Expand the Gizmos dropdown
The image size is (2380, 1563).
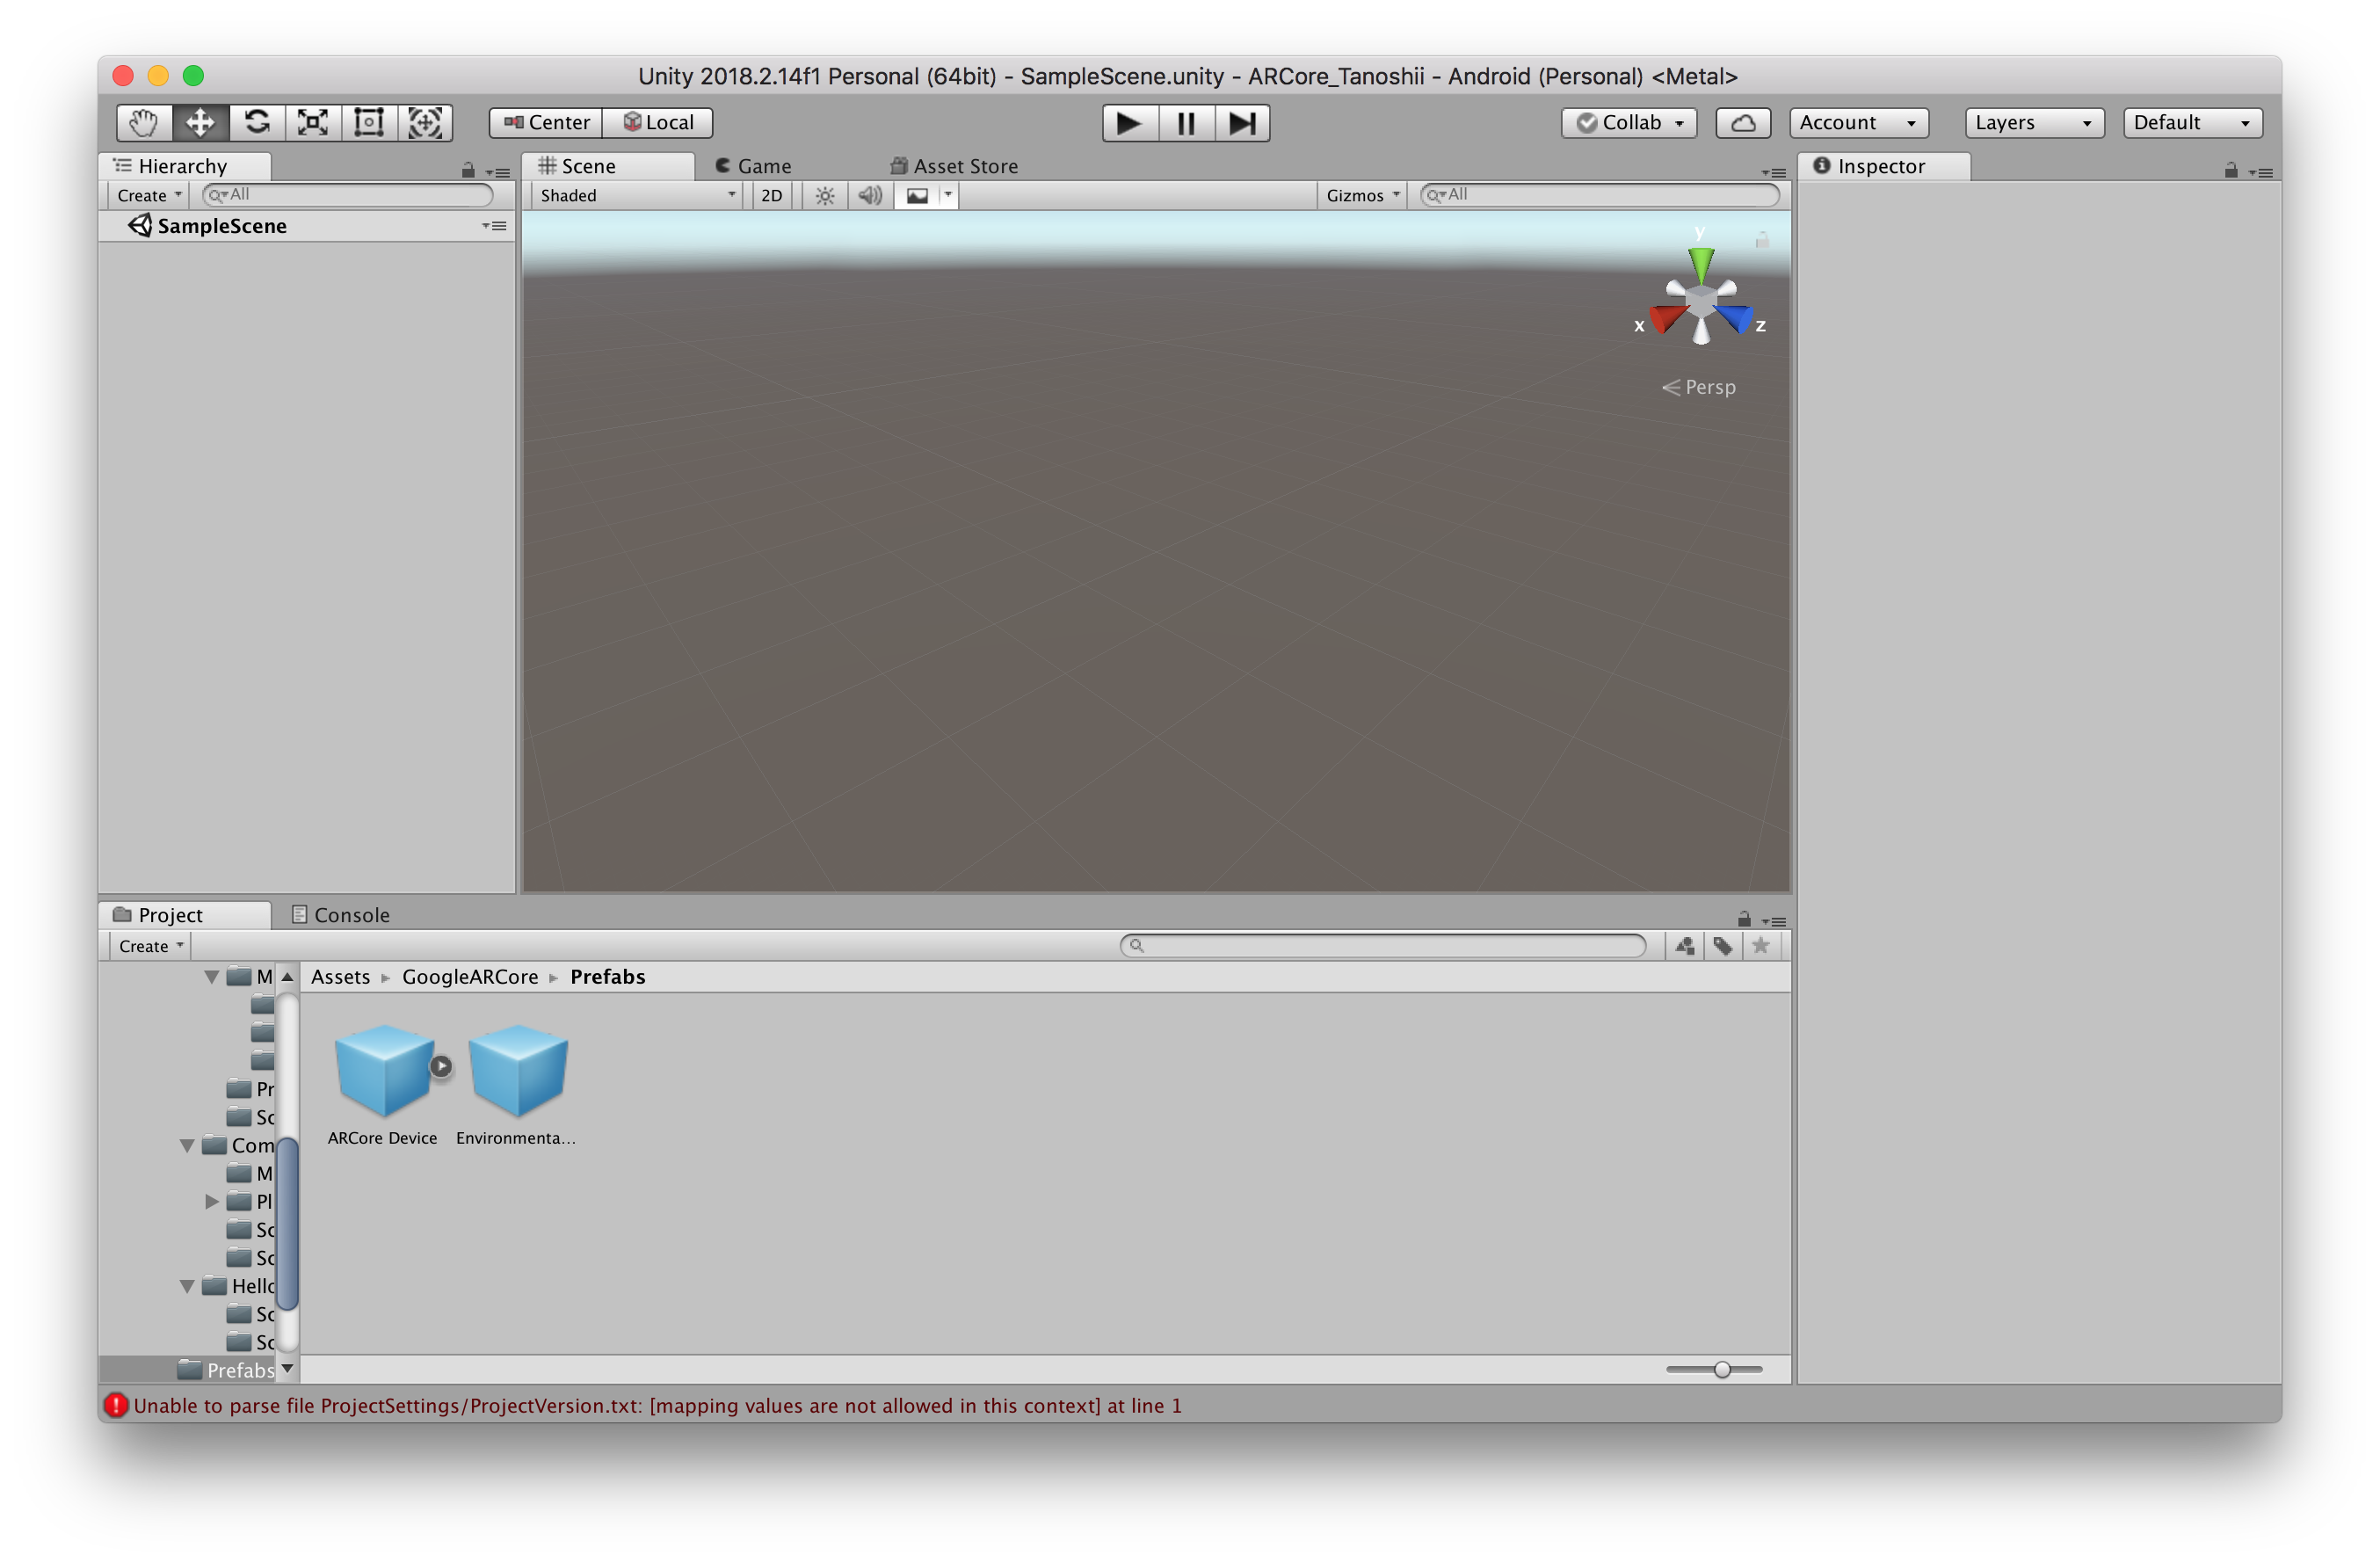[1361, 196]
